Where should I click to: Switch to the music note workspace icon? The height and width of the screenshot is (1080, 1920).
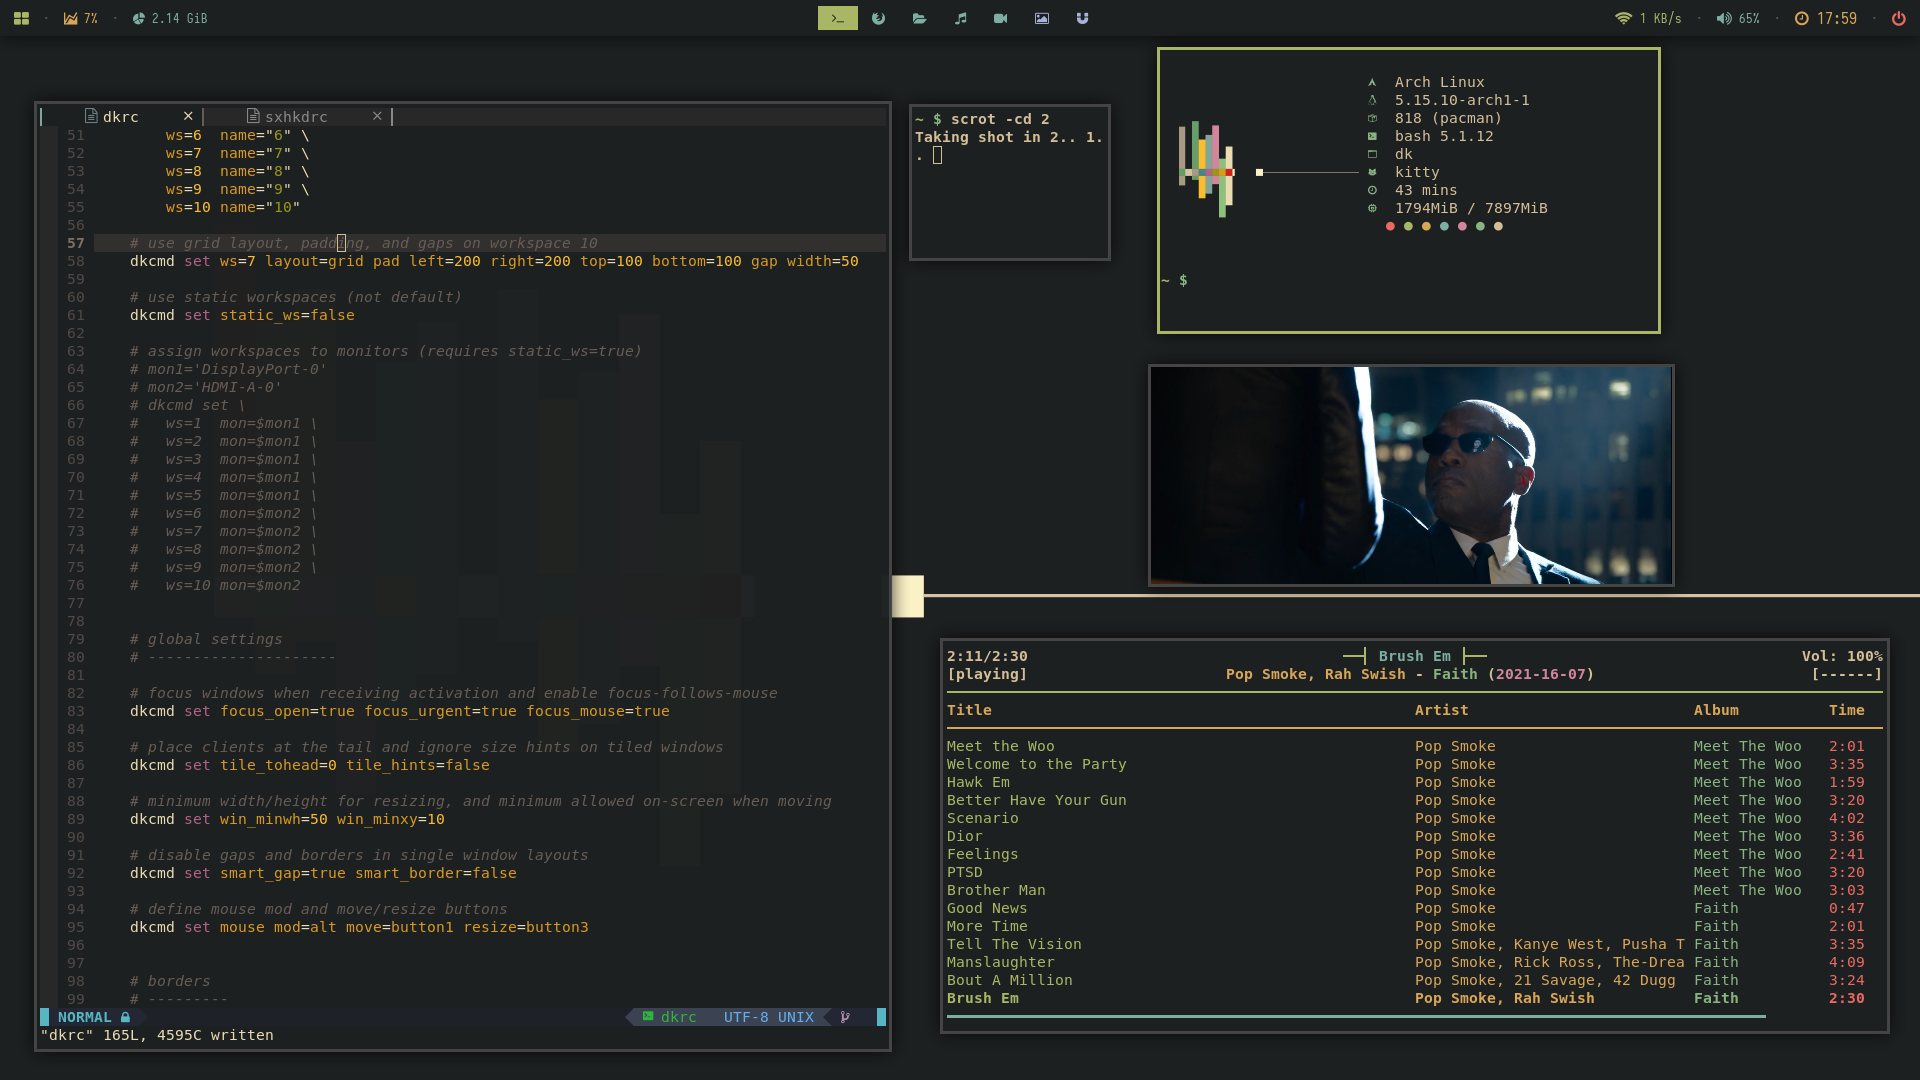[x=960, y=18]
